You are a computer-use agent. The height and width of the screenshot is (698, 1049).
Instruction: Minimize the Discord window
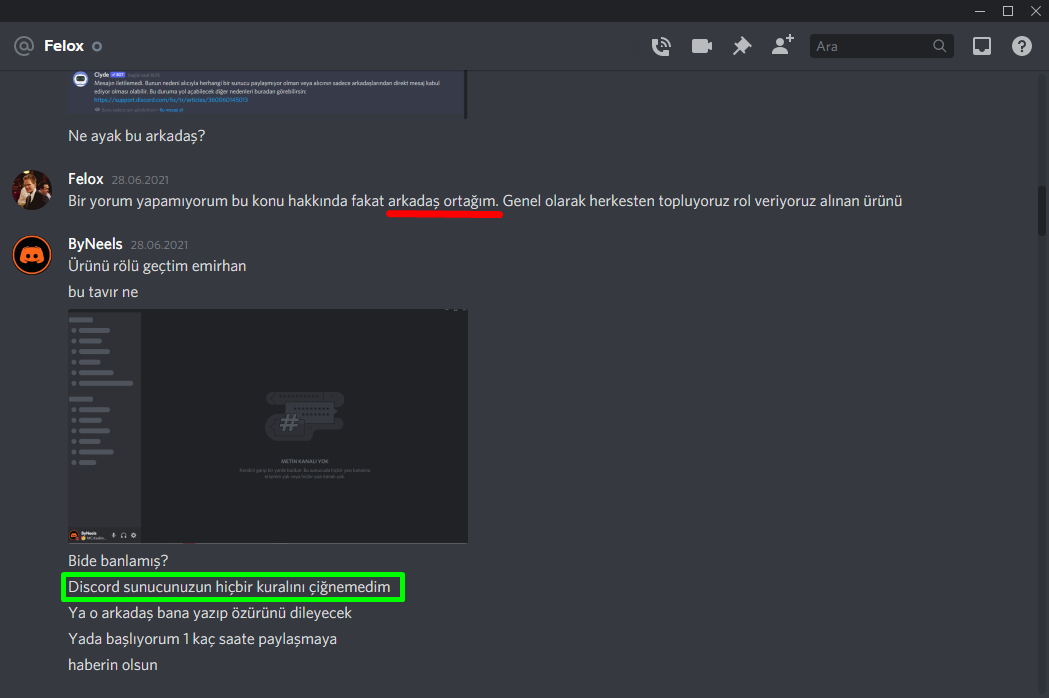click(x=980, y=11)
